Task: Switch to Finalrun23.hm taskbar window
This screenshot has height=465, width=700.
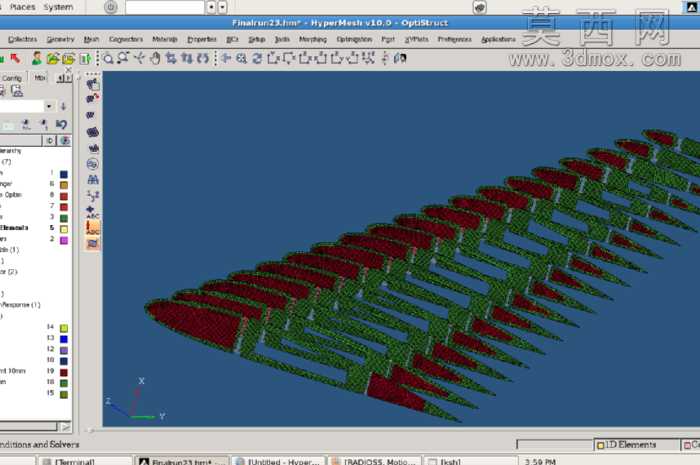Action: tap(181, 461)
